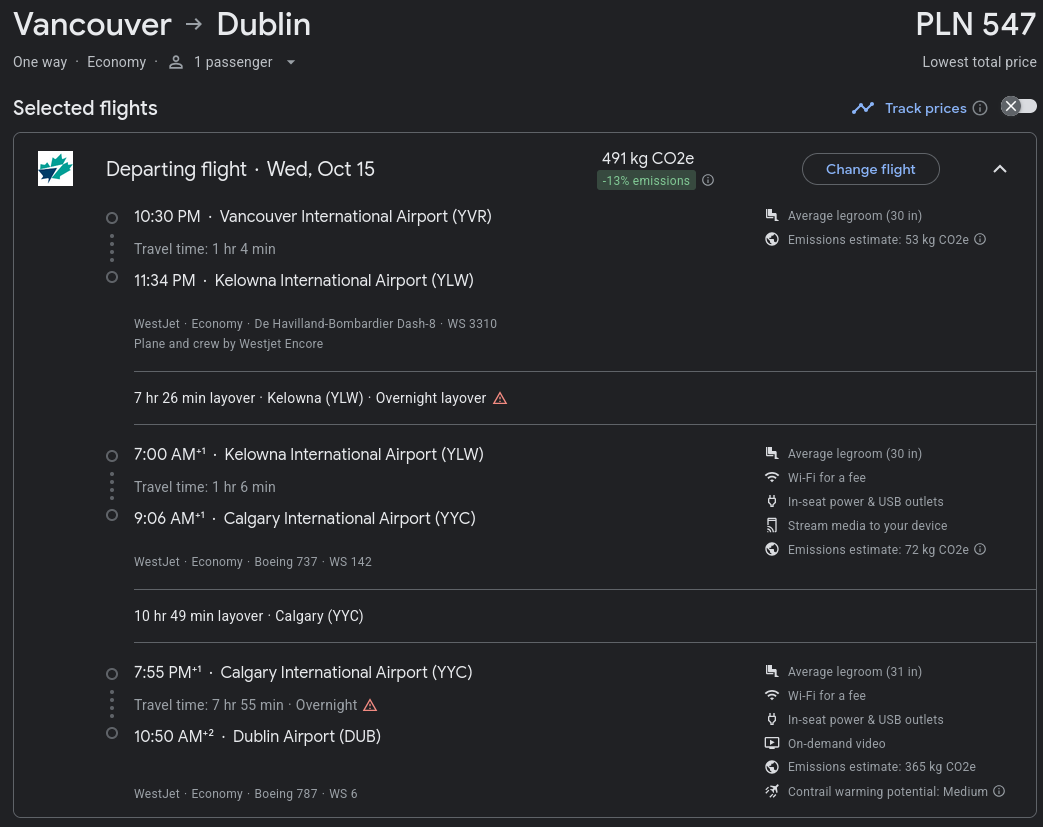Viewport: 1043px width, 827px height.
Task: Open info icon next to Contrail warming potential
Action: (998, 791)
